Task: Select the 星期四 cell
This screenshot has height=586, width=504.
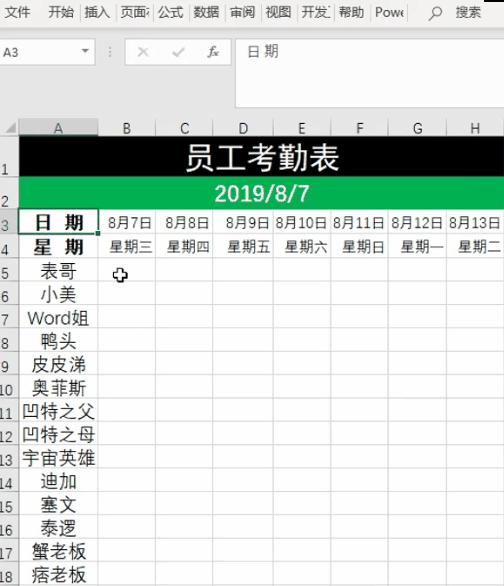Action: (184, 246)
